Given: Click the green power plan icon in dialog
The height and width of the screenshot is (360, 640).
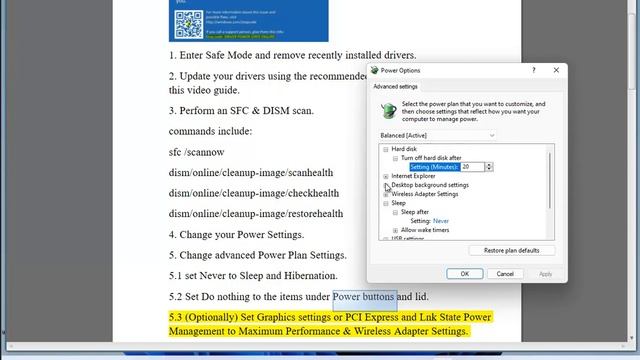Looking at the screenshot, I should click(x=389, y=111).
